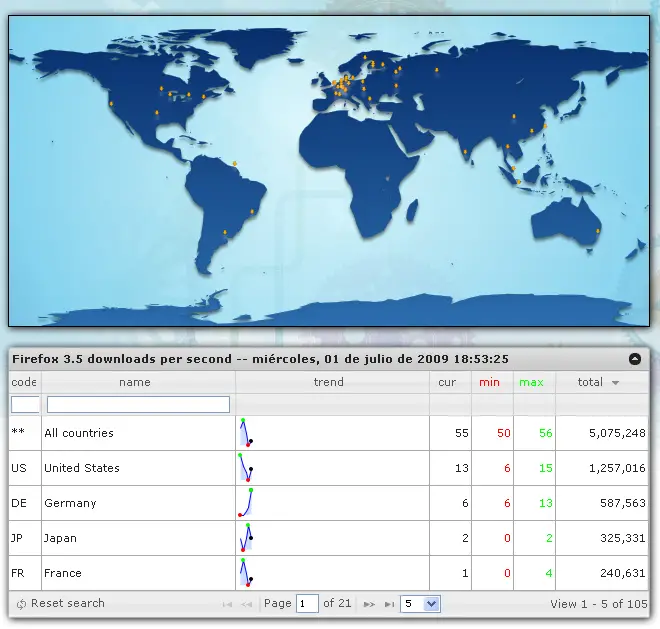
Task: Go to the previous page using the pager icon
Action: [x=246, y=604]
